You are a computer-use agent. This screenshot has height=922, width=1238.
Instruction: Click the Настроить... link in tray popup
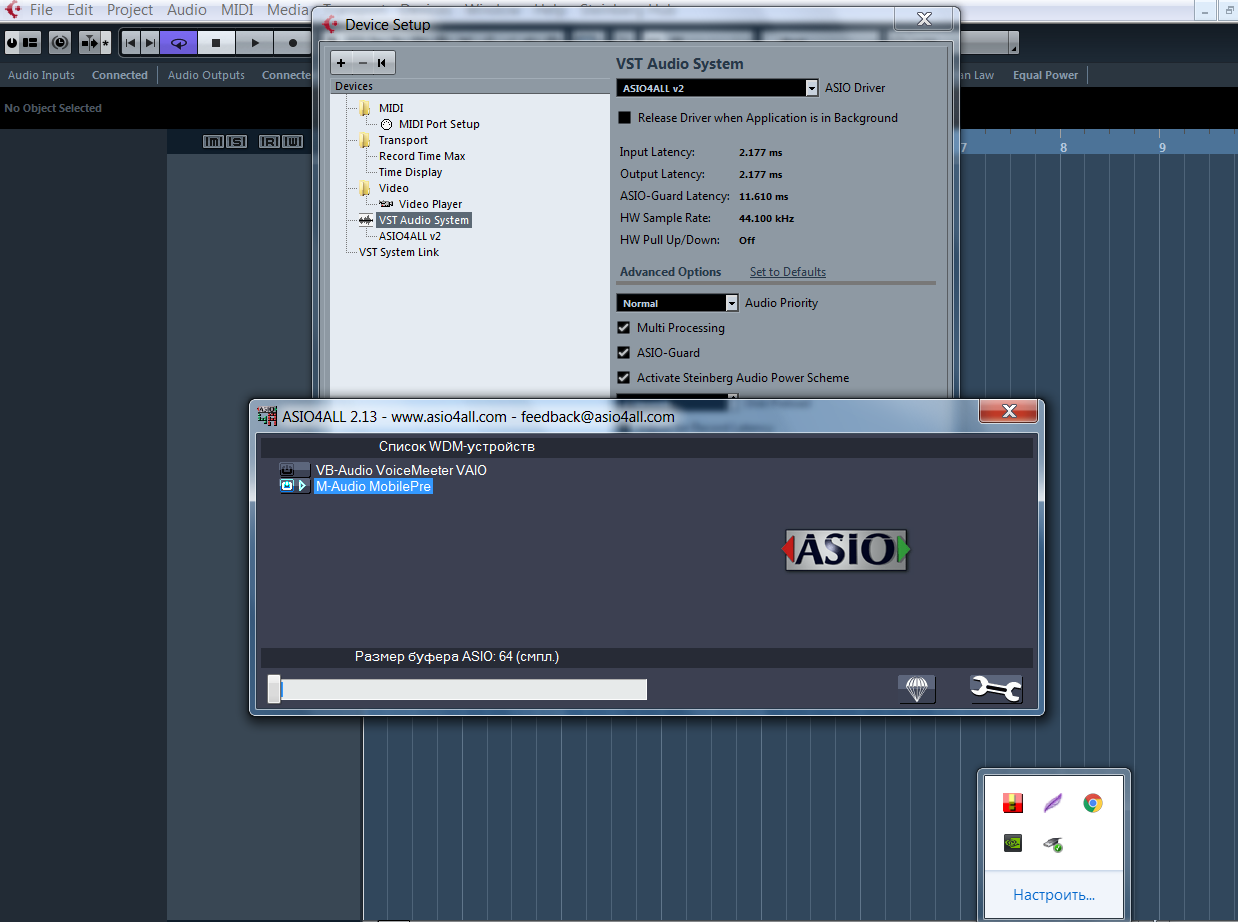pos(1054,895)
